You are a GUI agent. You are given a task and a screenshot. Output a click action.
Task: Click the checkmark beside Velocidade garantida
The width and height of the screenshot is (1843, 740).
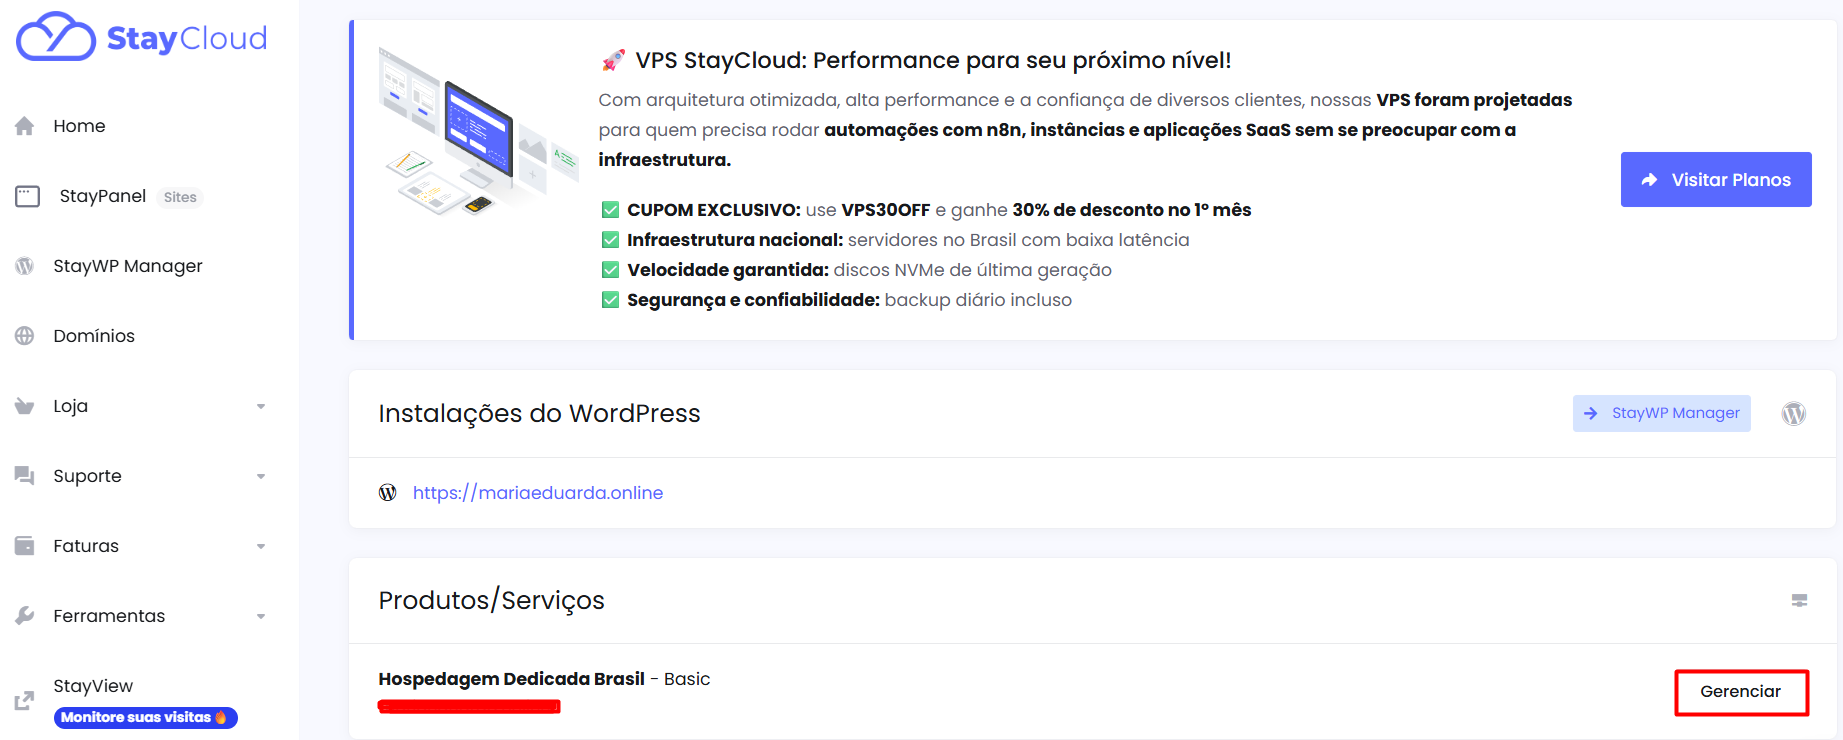[610, 270]
